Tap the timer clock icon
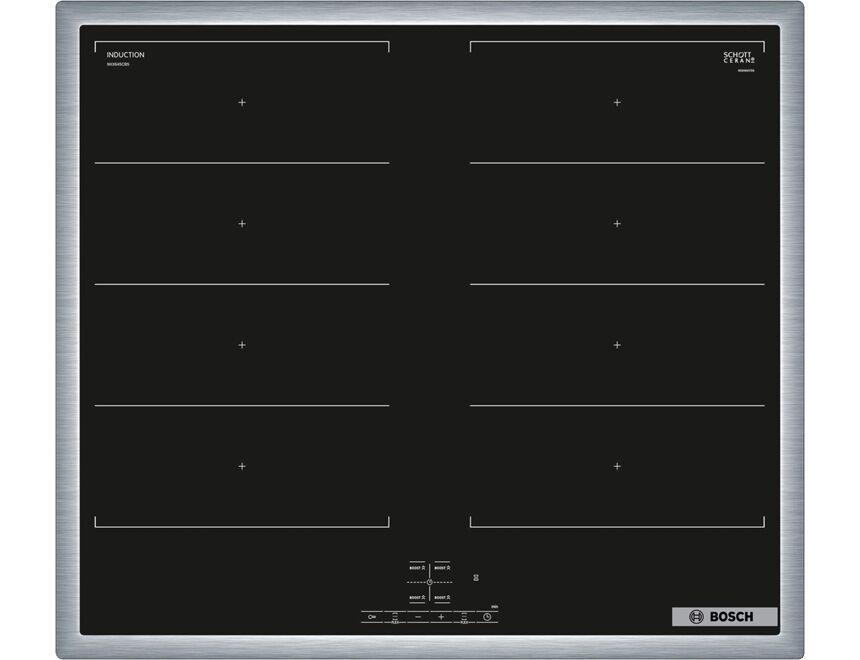Image resolution: width=860 pixels, height=660 pixels. (486, 617)
